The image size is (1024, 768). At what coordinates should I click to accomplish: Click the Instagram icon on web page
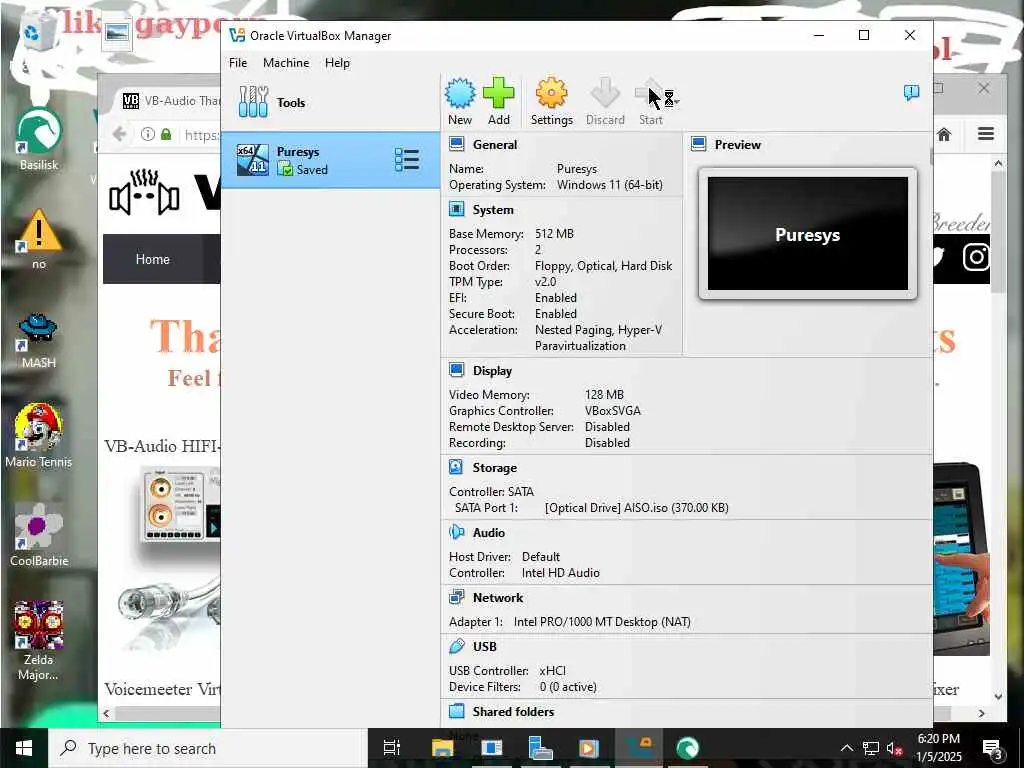[x=976, y=256]
